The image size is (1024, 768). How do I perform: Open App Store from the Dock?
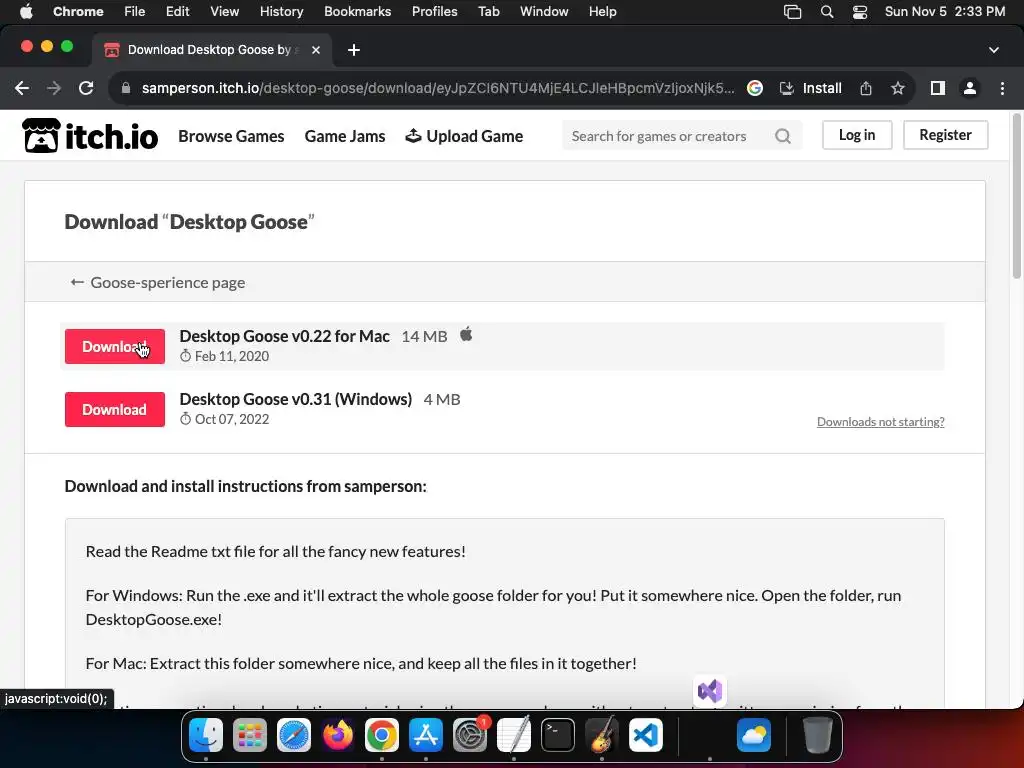(426, 735)
